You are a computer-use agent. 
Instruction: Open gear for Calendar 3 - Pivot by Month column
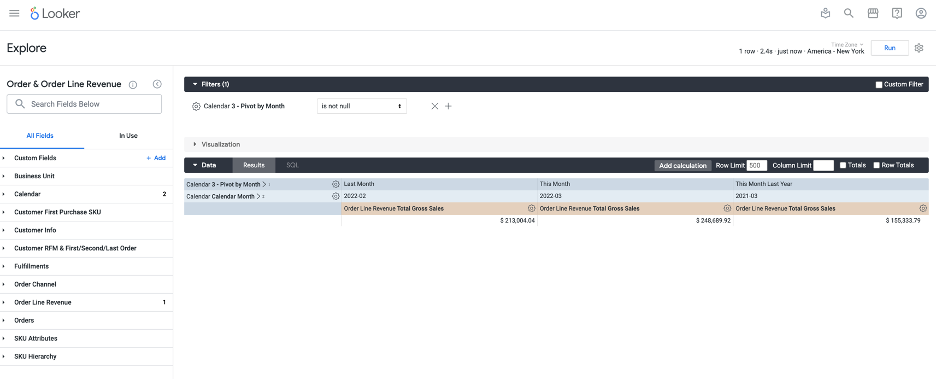pyautogui.click(x=335, y=184)
